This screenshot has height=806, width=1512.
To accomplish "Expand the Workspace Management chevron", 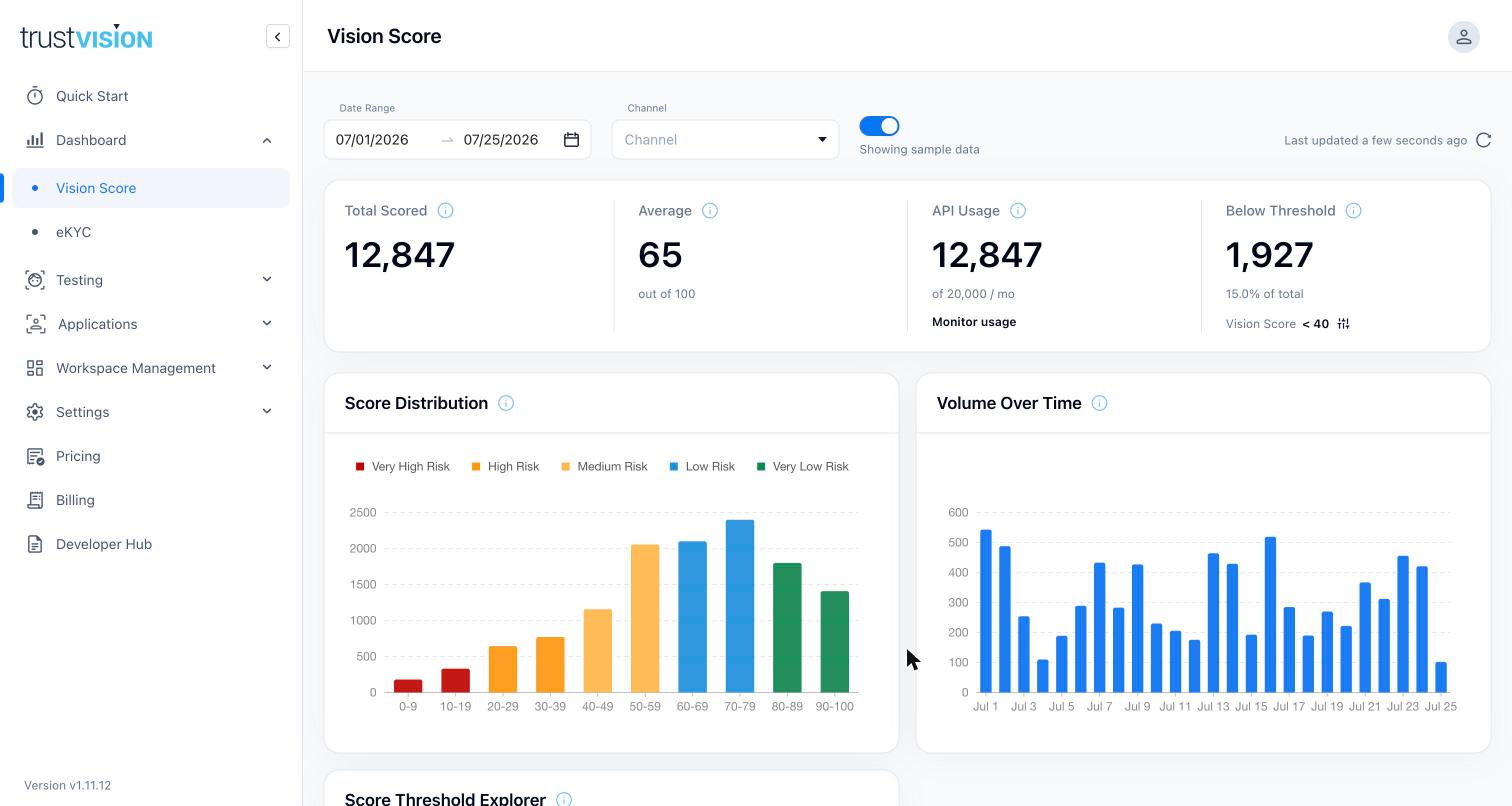I will (267, 368).
